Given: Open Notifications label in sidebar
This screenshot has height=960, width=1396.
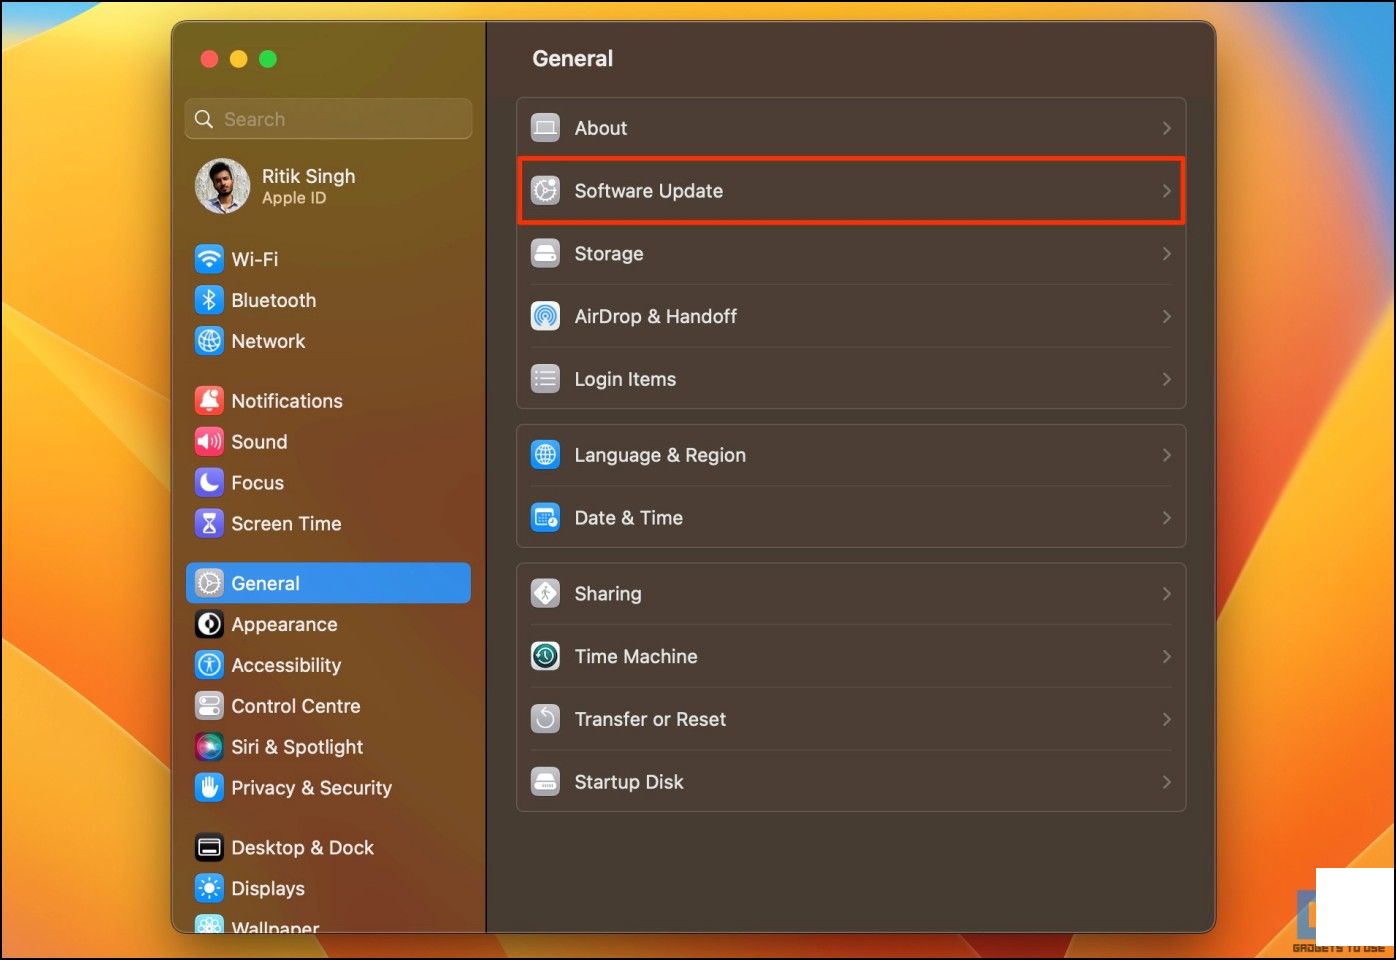Looking at the screenshot, I should pos(287,401).
